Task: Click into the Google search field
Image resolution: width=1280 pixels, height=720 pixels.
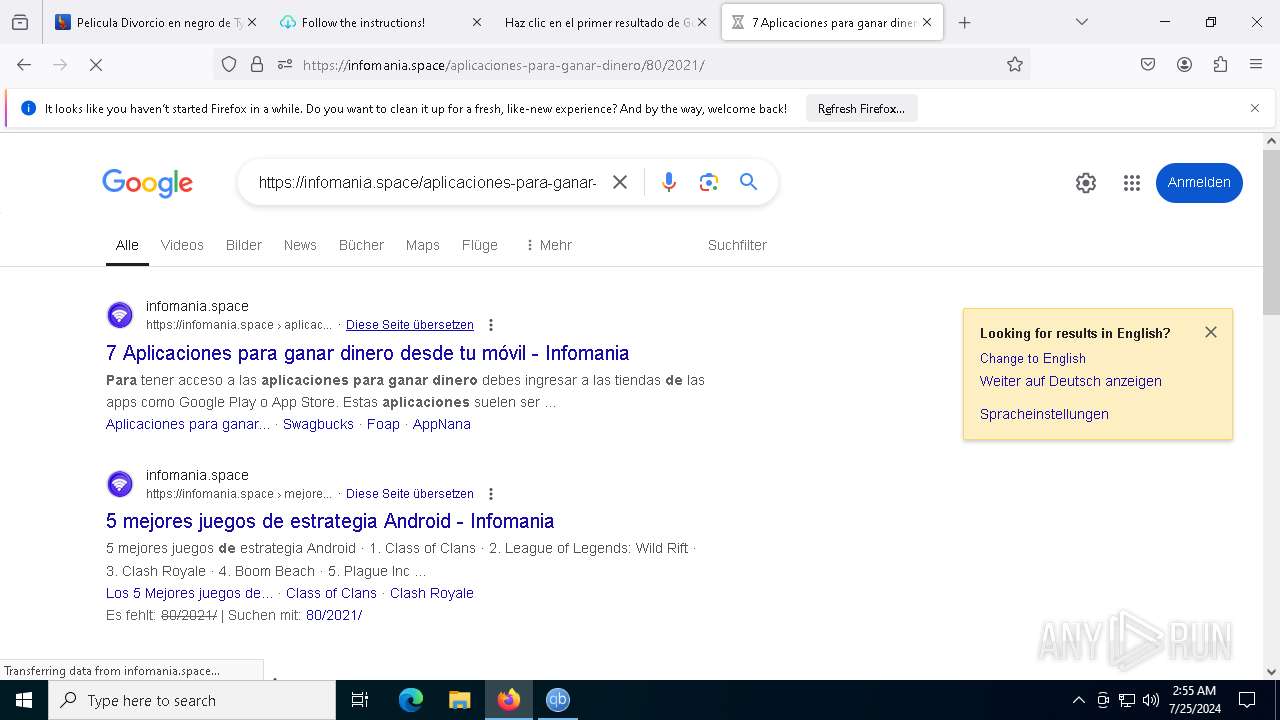Action: 428,182
